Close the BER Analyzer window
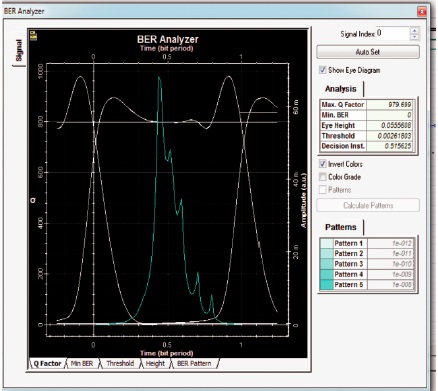Image resolution: width=438 pixels, height=391 pixels. point(421,12)
